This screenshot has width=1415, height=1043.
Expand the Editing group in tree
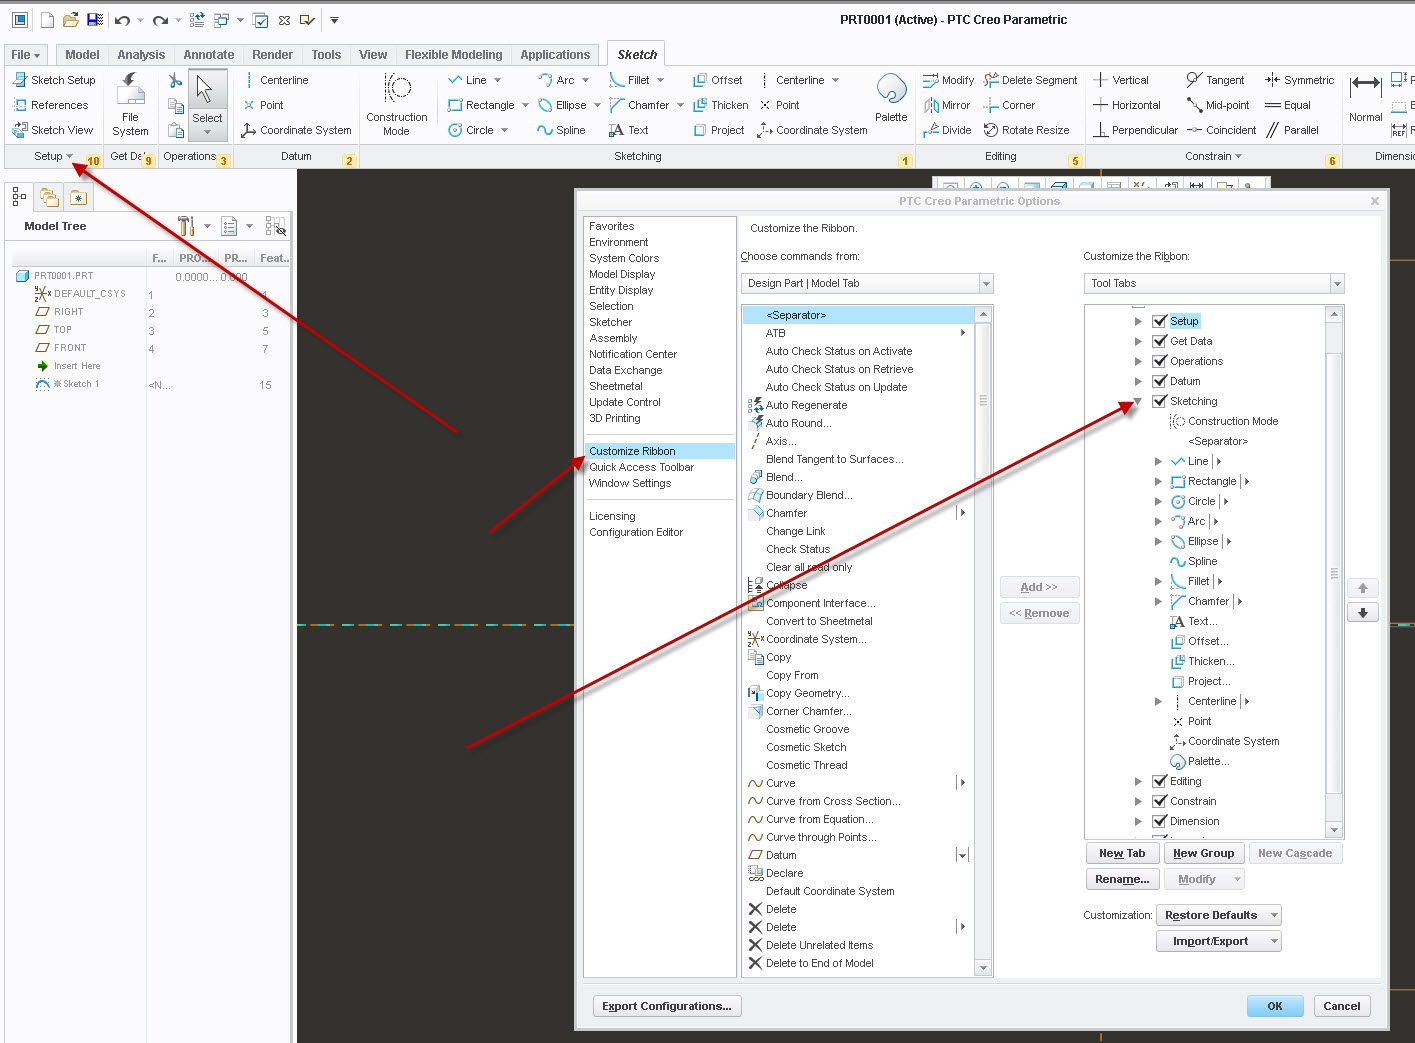1138,781
